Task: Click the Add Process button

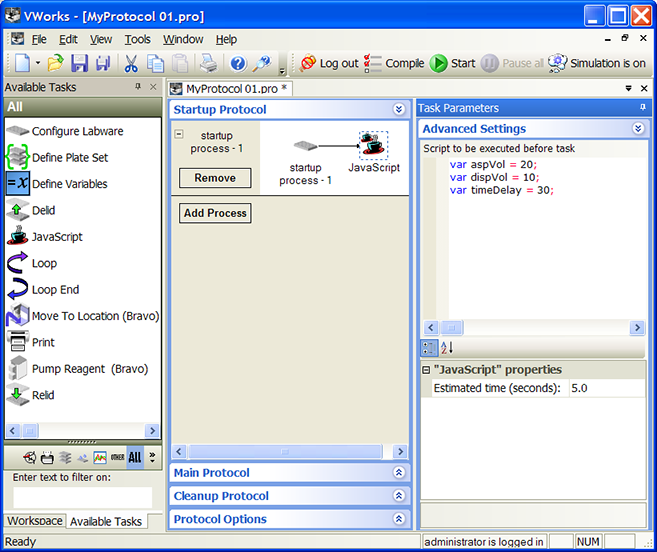Action: pos(215,213)
